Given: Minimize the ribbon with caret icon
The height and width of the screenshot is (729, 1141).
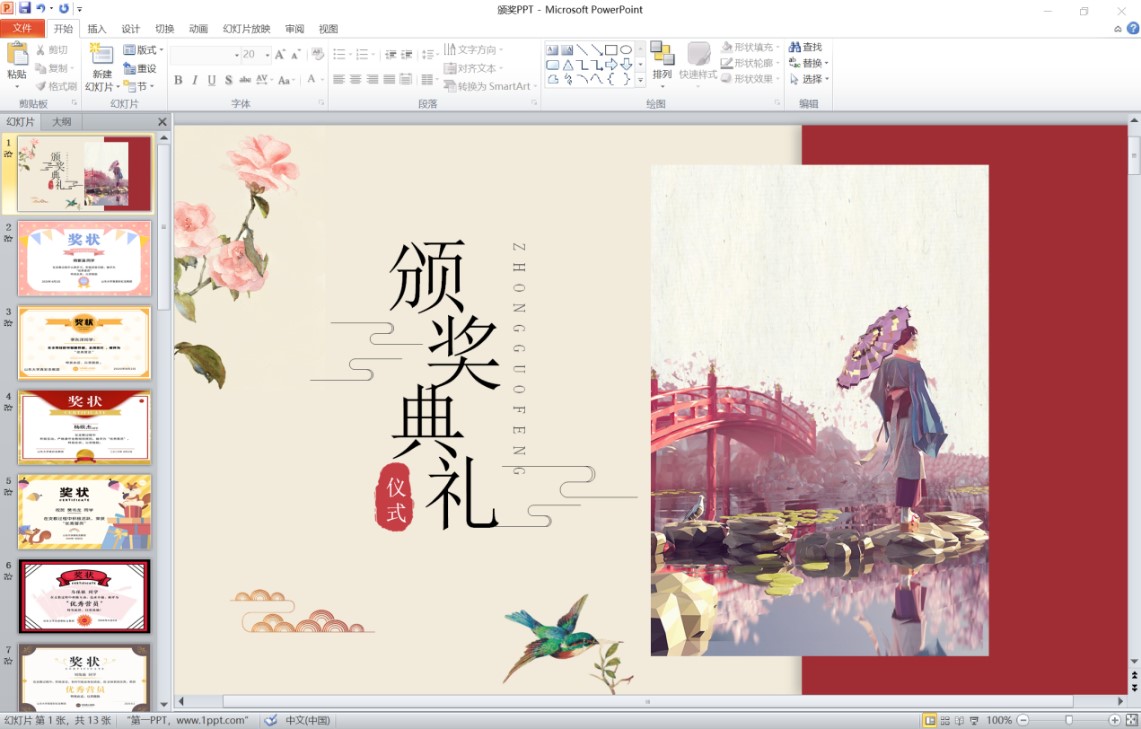Looking at the screenshot, I should (1118, 29).
